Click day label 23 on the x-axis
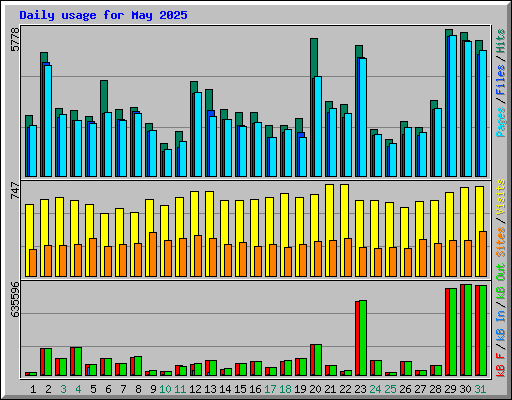 [x=360, y=389]
